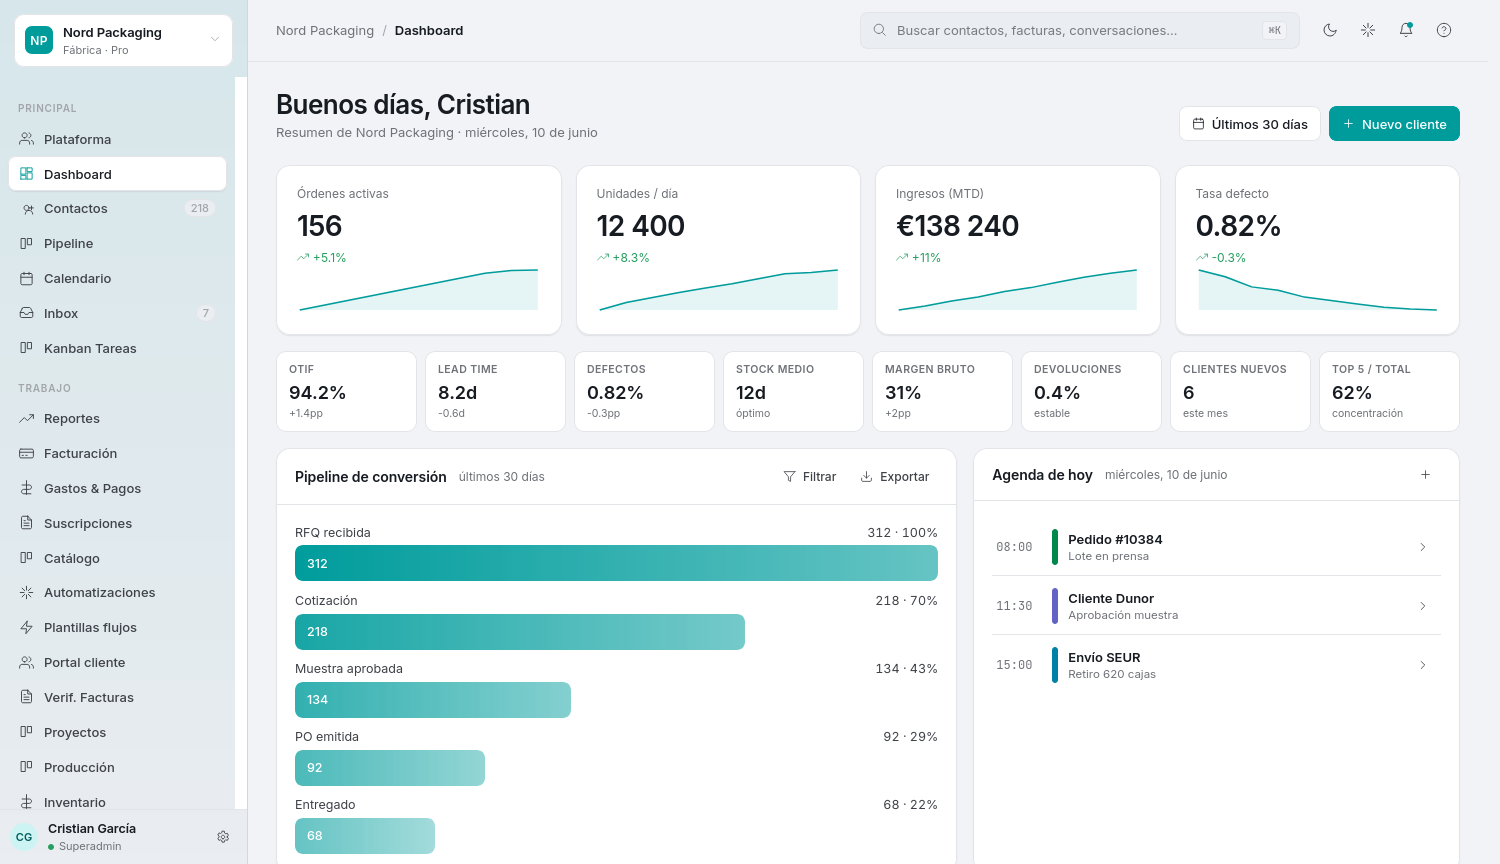Click the CLIENTES NUEVOS 6 tile

coord(1240,391)
